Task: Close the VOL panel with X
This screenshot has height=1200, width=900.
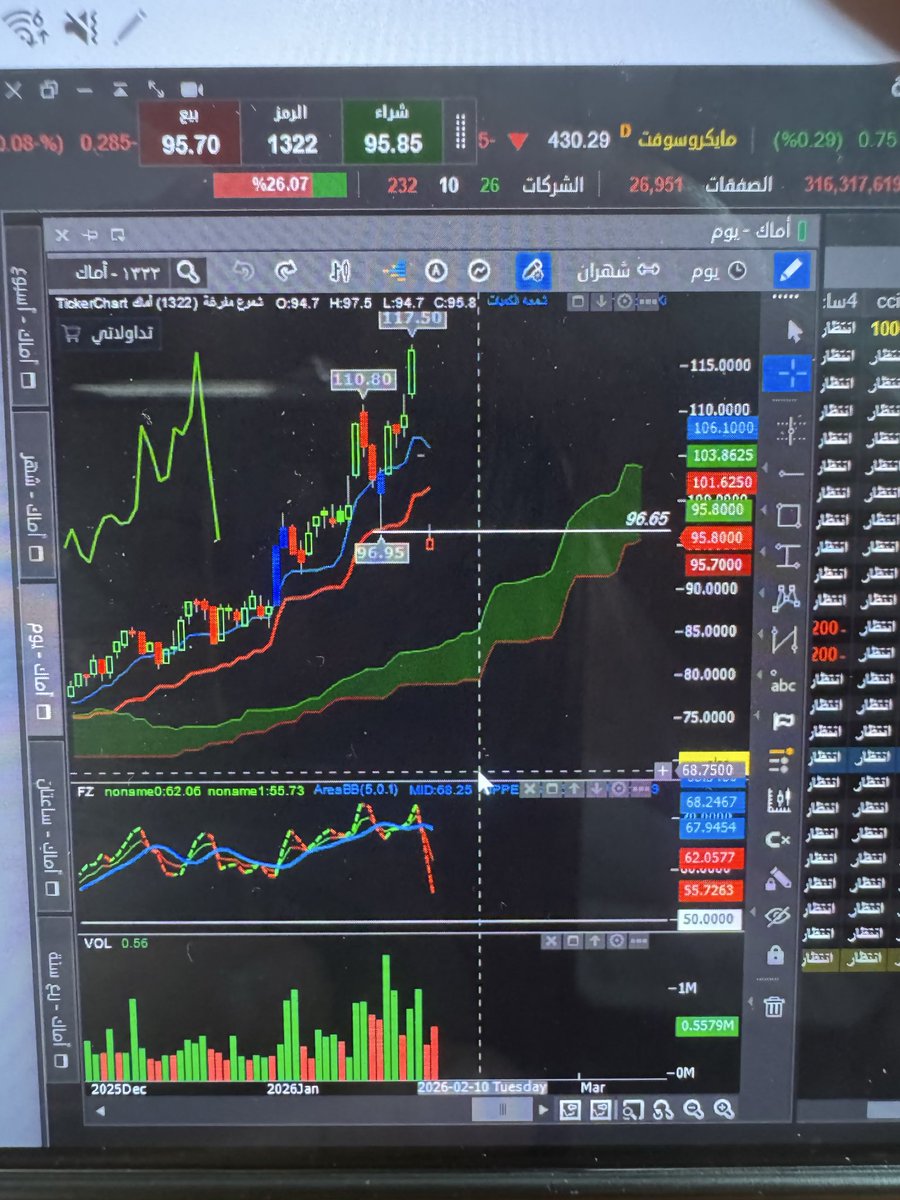Action: coord(551,941)
